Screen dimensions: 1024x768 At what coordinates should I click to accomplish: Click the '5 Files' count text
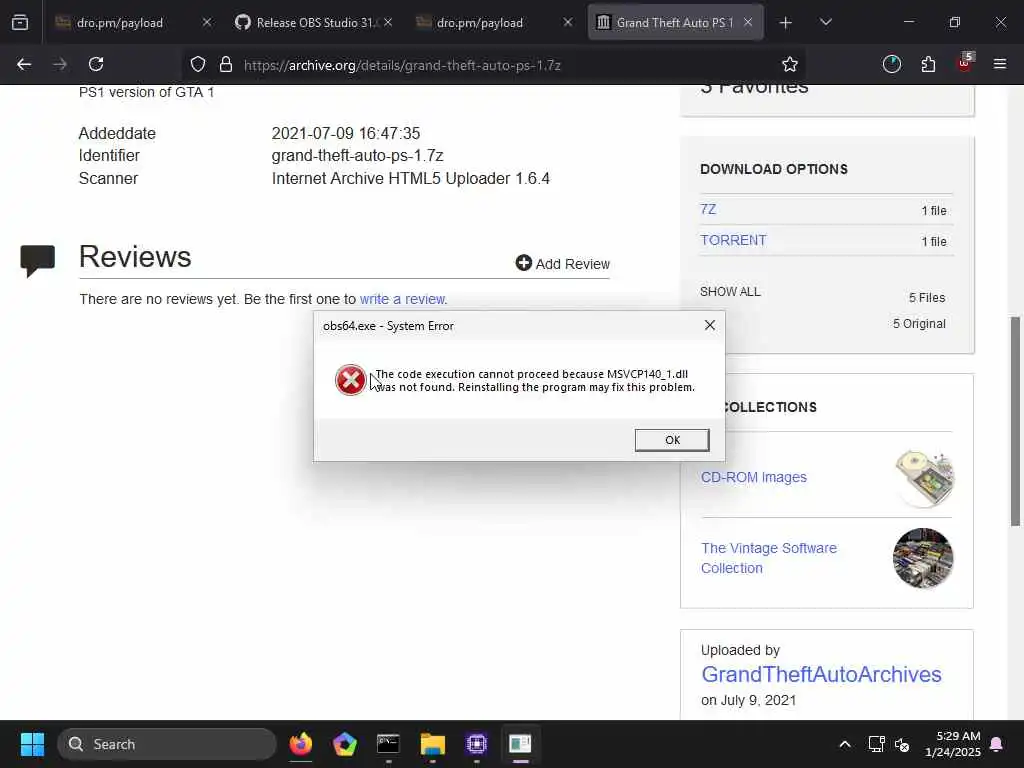(x=927, y=298)
